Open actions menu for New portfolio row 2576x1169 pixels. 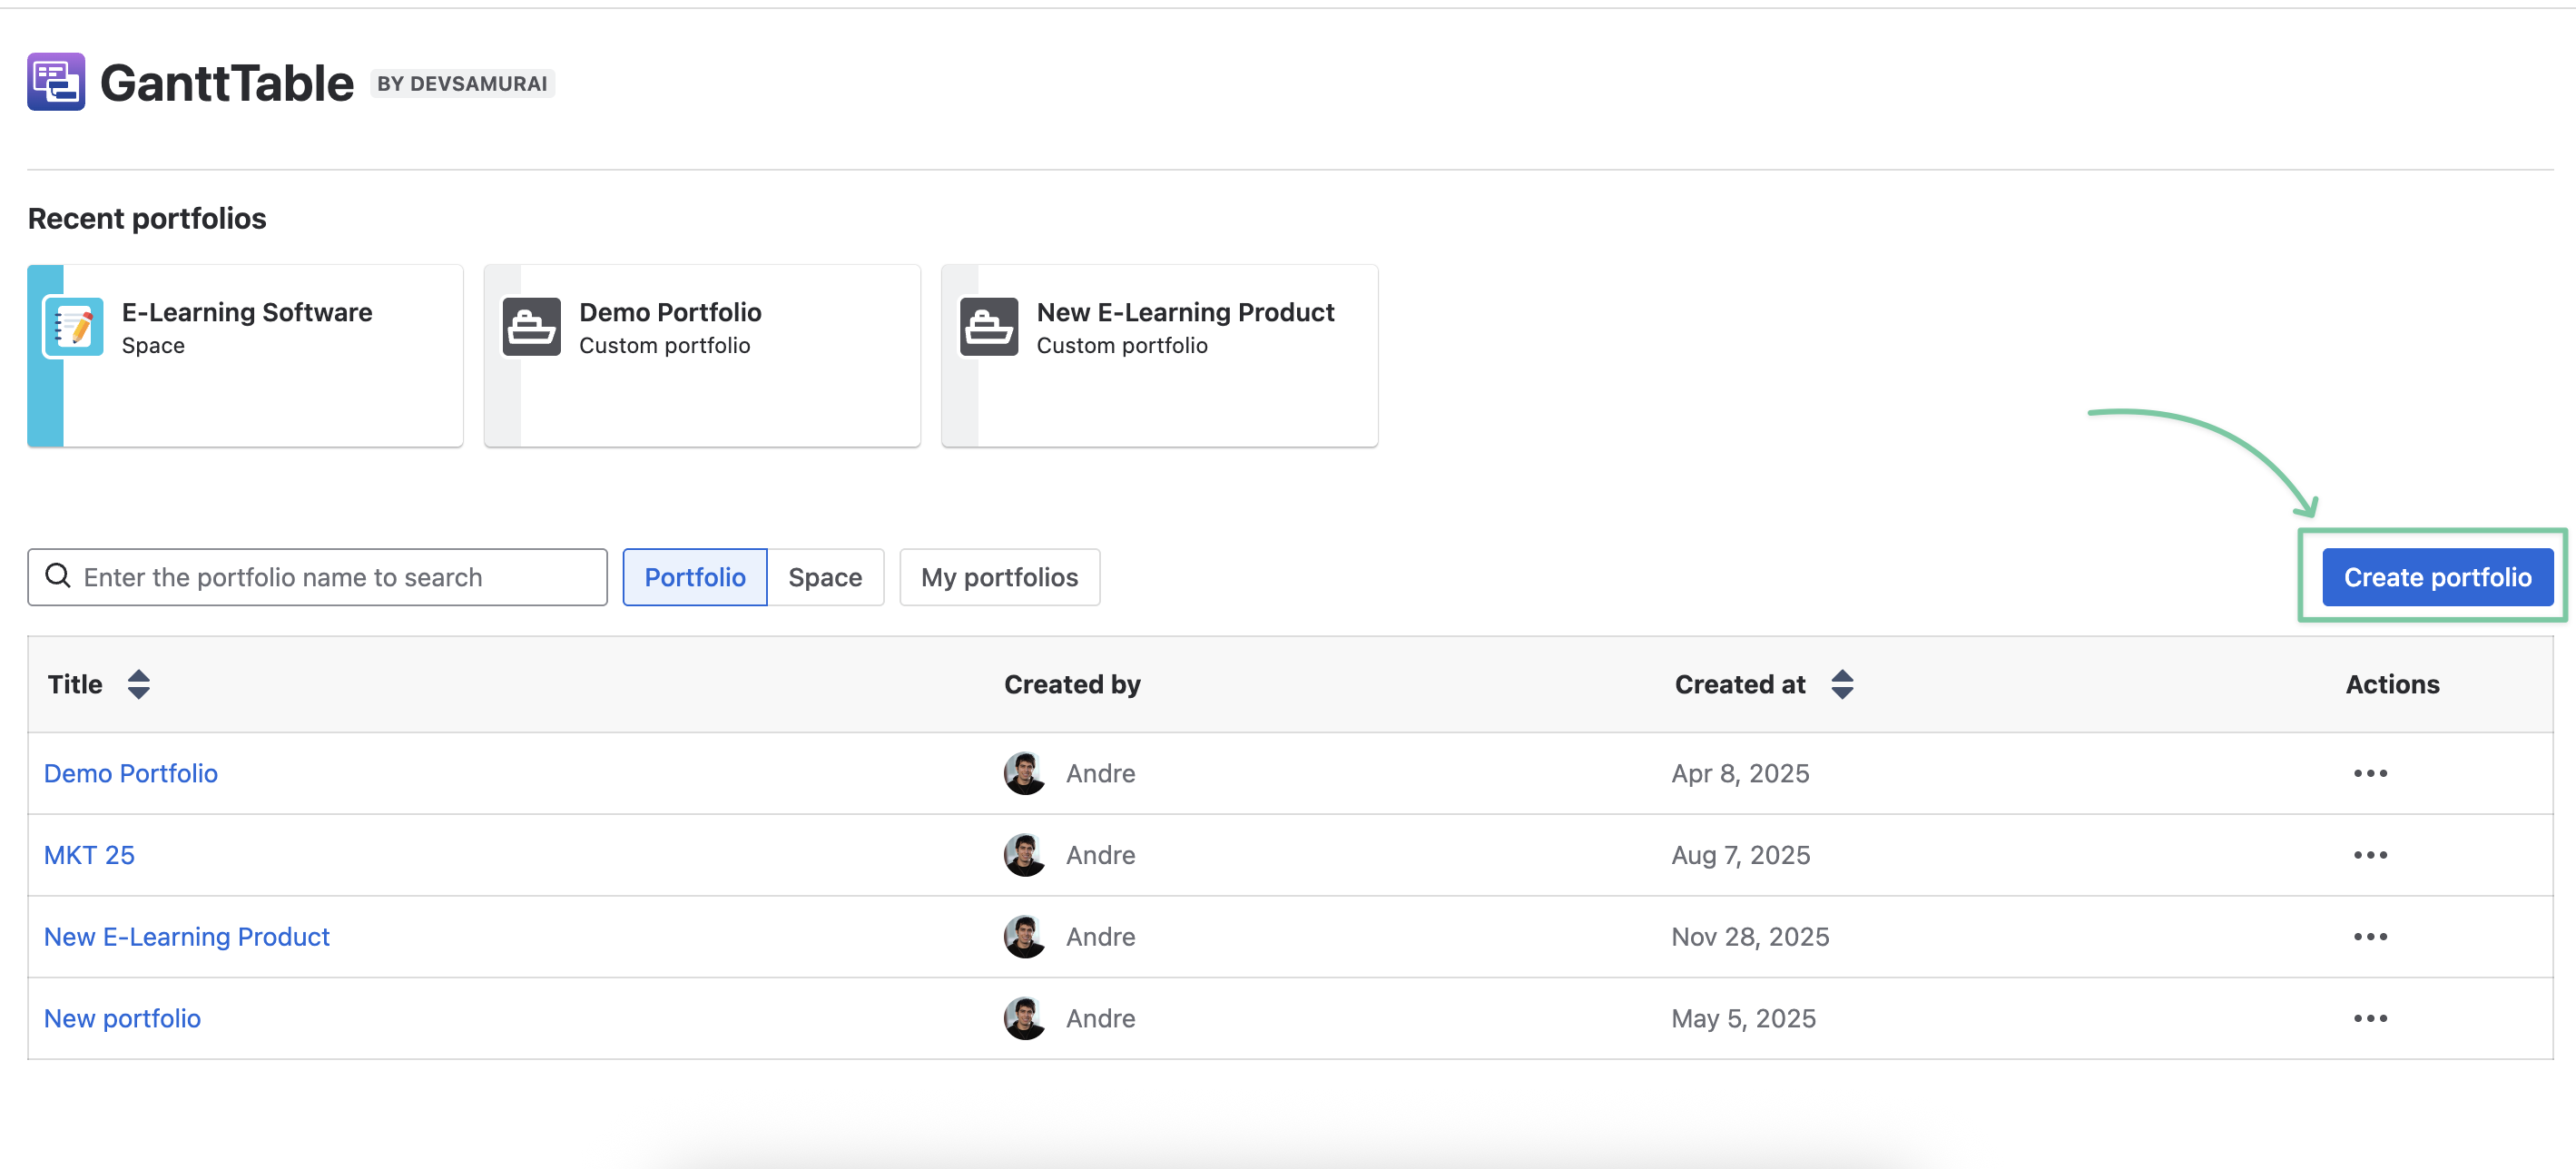pos(2370,1018)
